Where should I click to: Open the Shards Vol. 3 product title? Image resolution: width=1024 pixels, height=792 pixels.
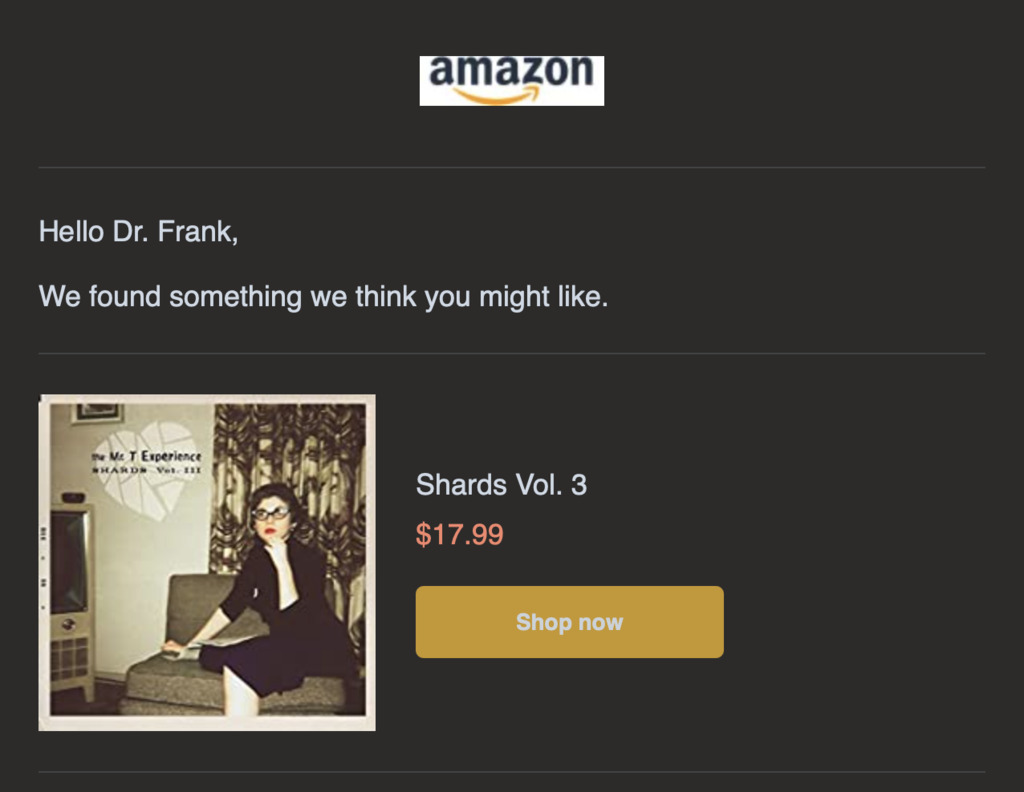click(x=501, y=485)
